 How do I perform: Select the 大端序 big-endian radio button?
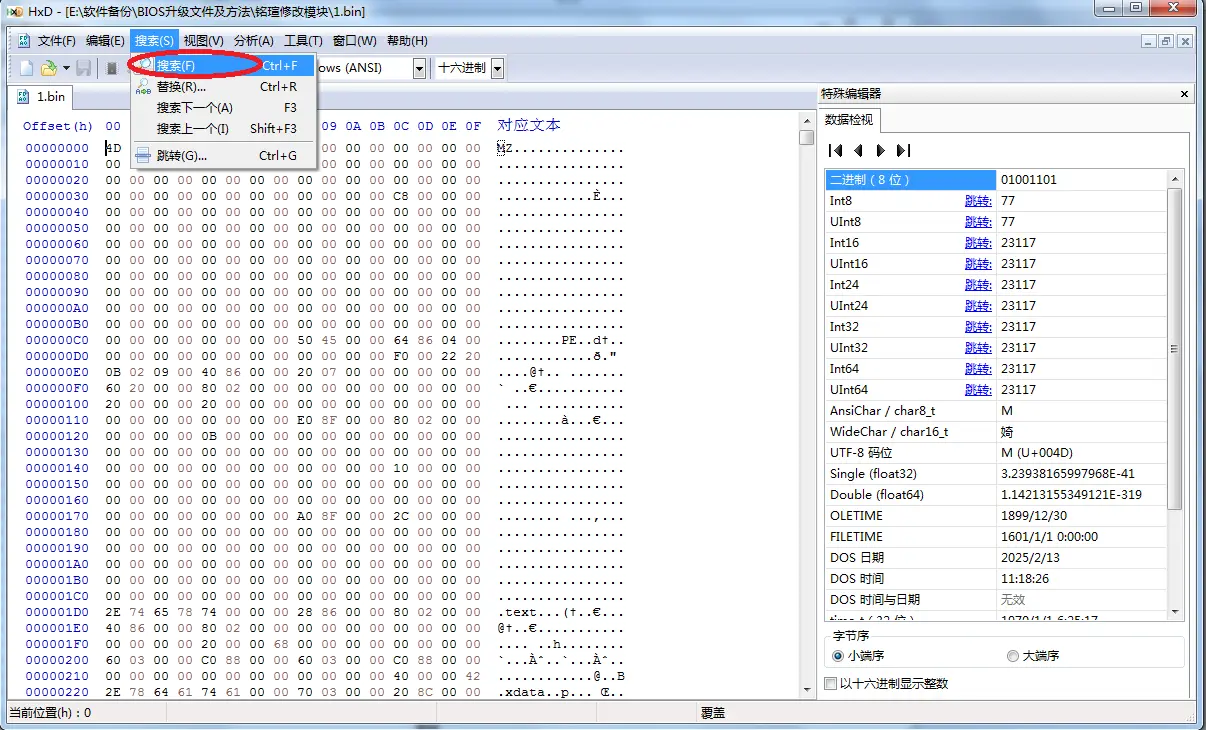pos(1013,656)
